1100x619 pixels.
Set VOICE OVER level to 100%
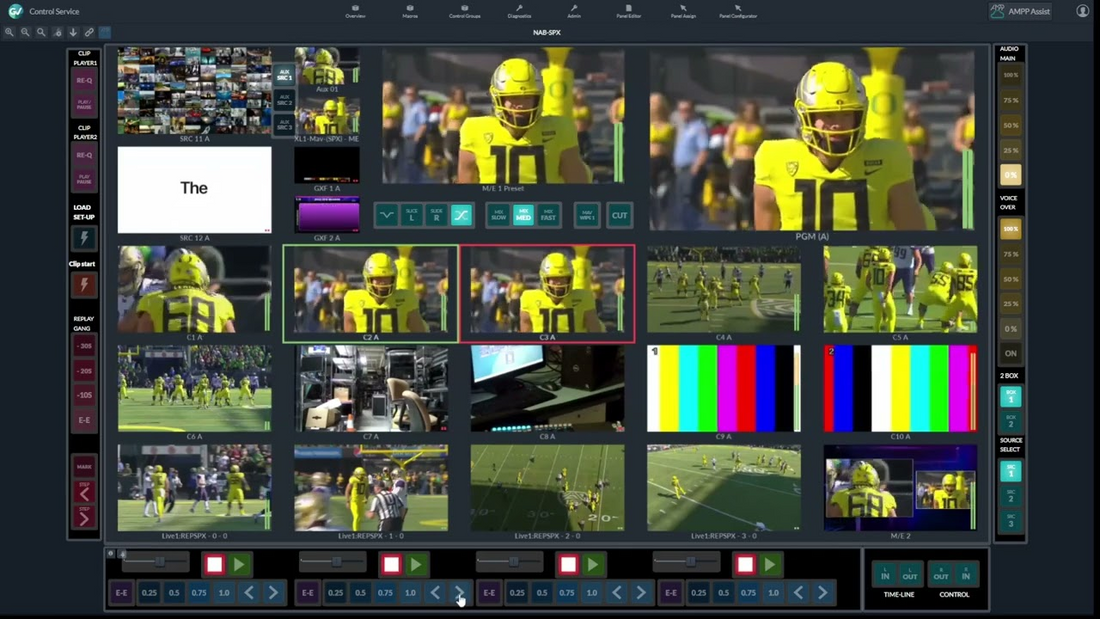(1011, 228)
